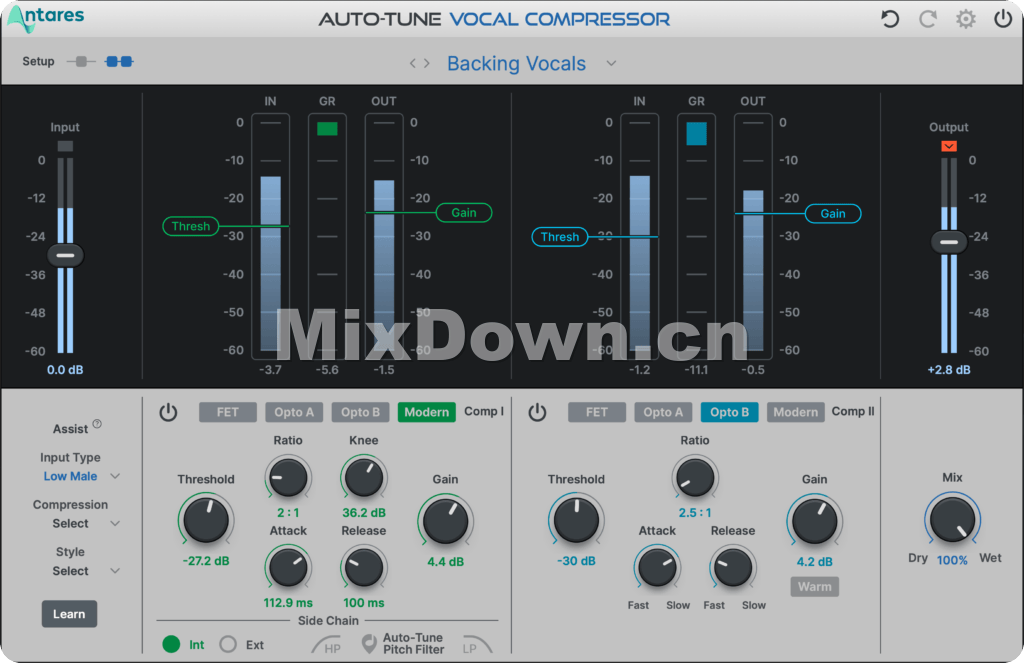Open the Backing Vocals preset dropdown

pyautogui.click(x=611, y=64)
